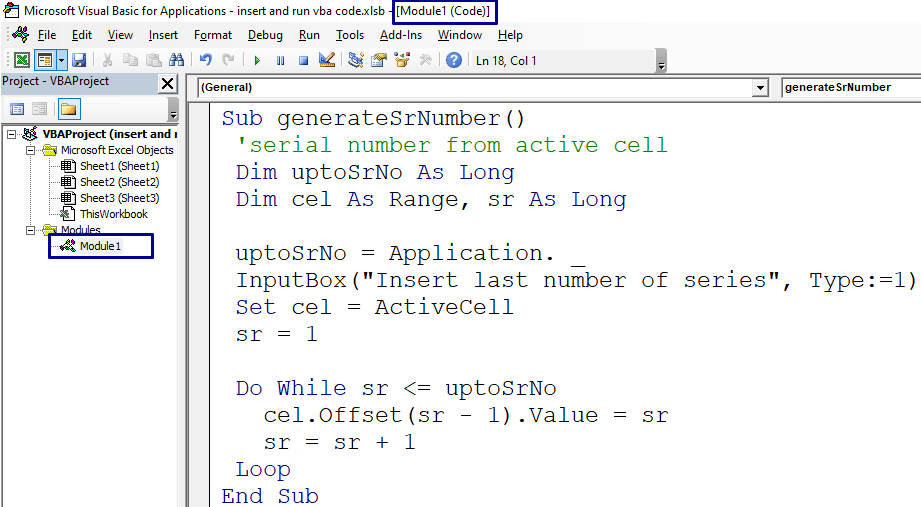
Task: Click the 'Ln 18, Col 1' position indicator
Action: click(x=506, y=61)
